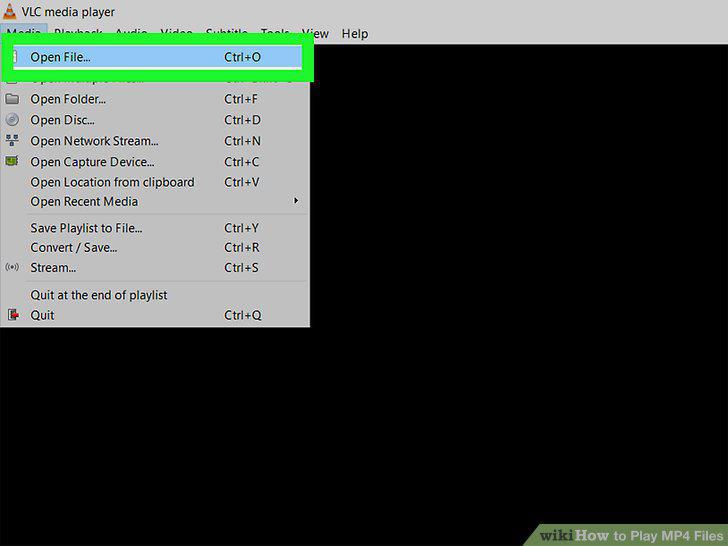Click the Ctrl+R shortcut label

click(x=241, y=247)
